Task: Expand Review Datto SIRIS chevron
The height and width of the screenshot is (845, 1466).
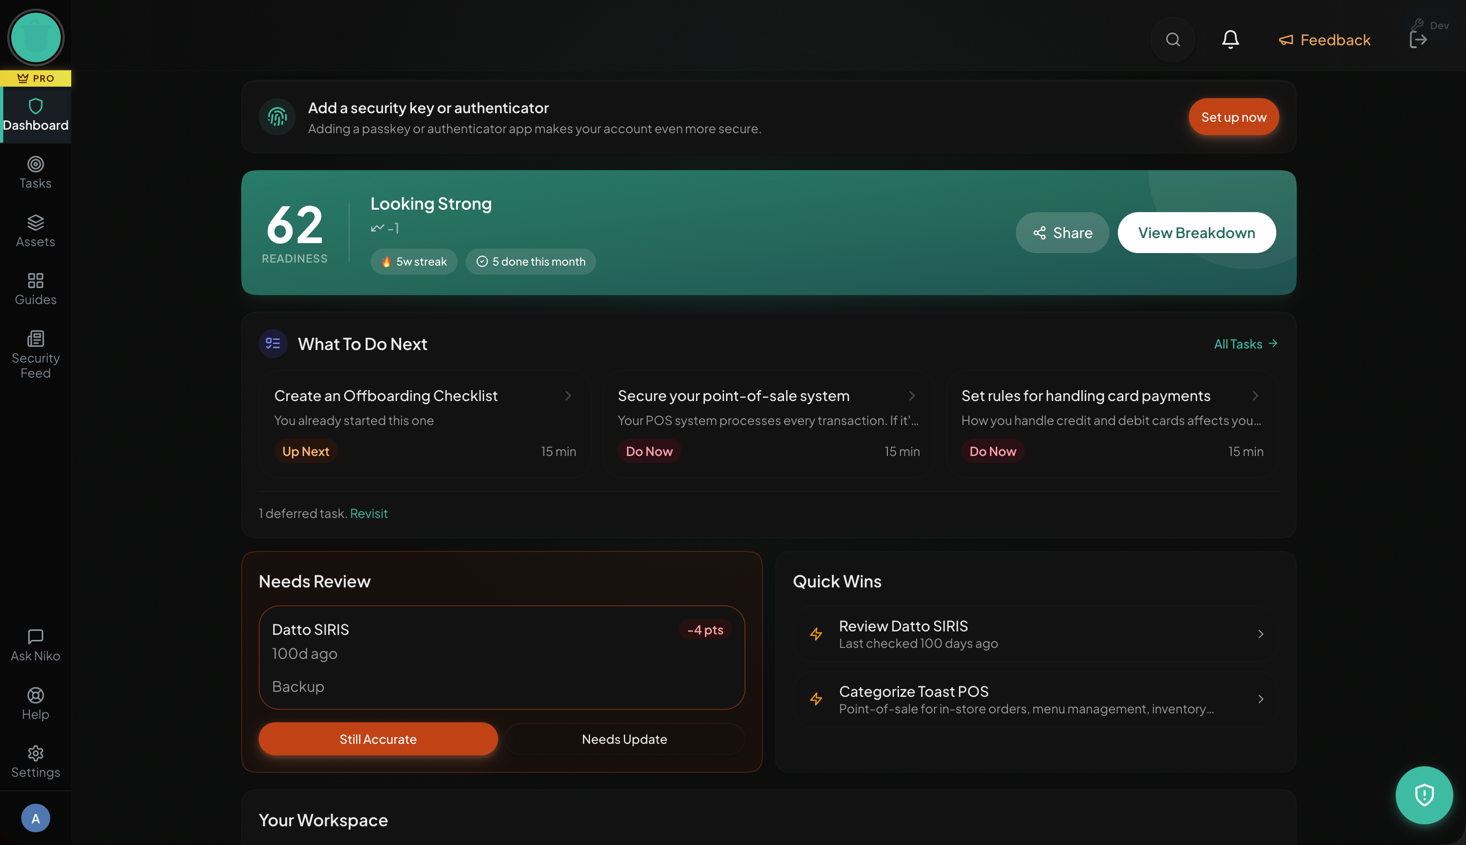Action: pyautogui.click(x=1260, y=634)
